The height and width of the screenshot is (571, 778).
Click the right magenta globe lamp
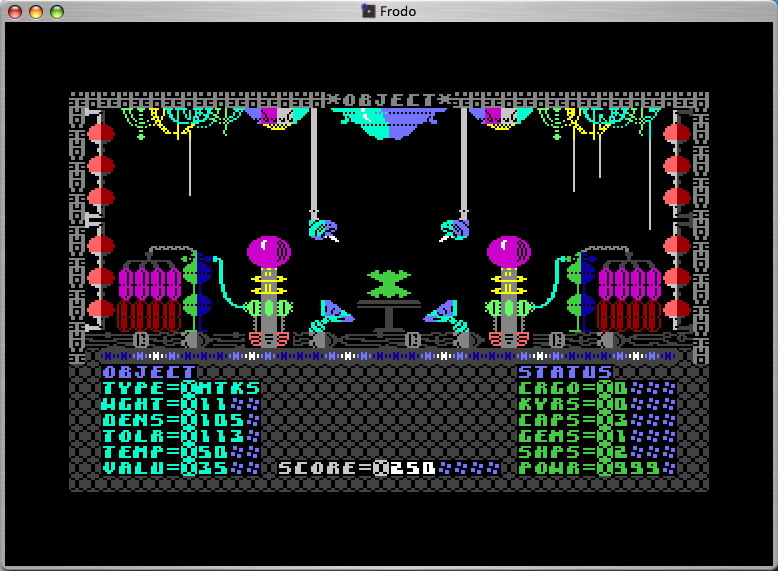(x=509, y=252)
